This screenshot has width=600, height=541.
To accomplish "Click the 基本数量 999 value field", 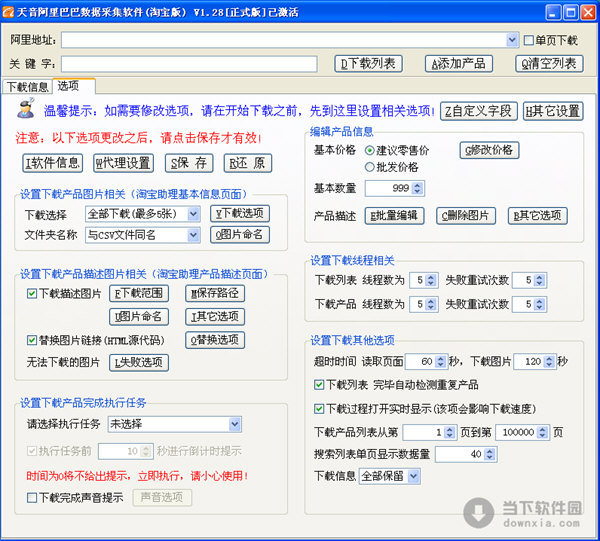I will coord(388,188).
